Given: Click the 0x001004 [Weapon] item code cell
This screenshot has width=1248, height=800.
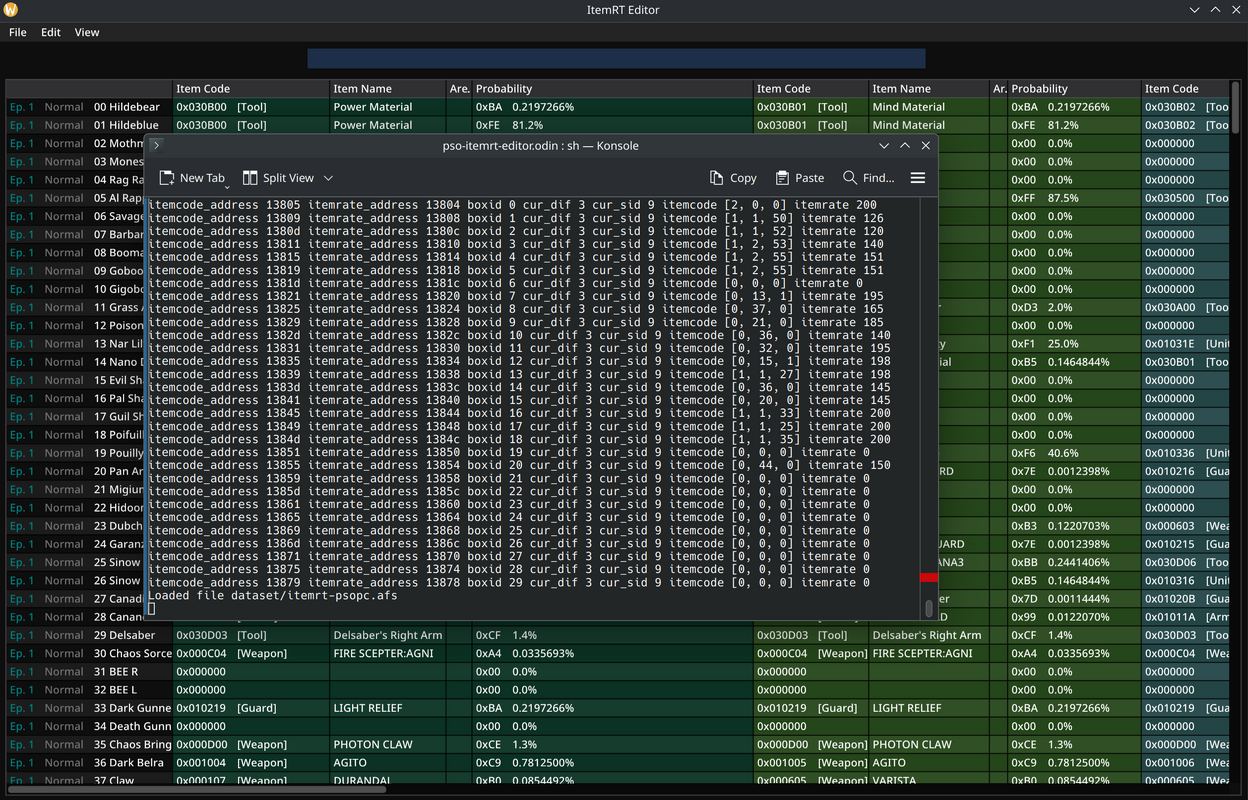Looking at the screenshot, I should click(x=251, y=763).
